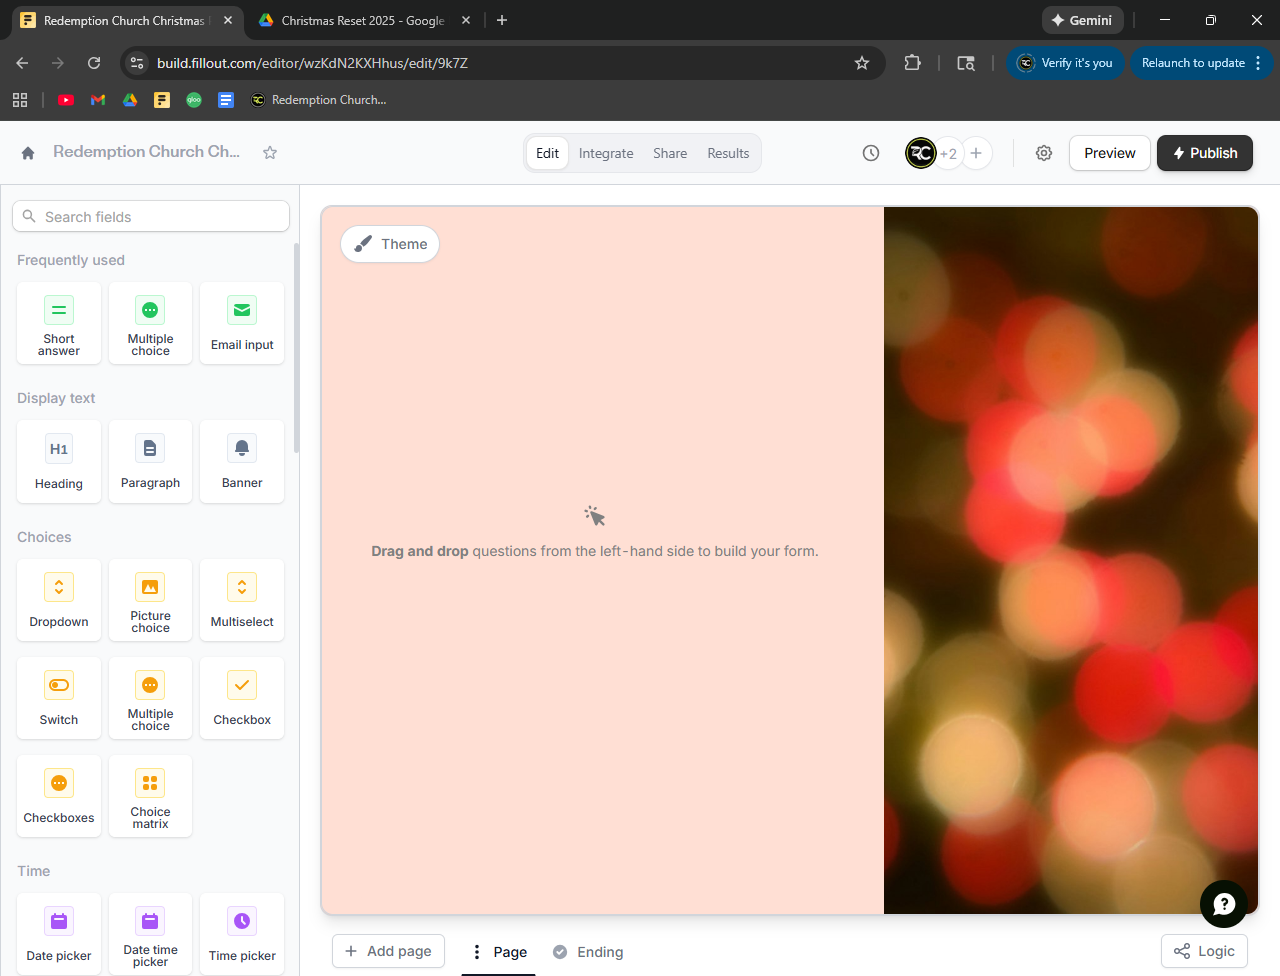The height and width of the screenshot is (976, 1280).
Task: Choose the Banner field icon
Action: pyautogui.click(x=242, y=449)
